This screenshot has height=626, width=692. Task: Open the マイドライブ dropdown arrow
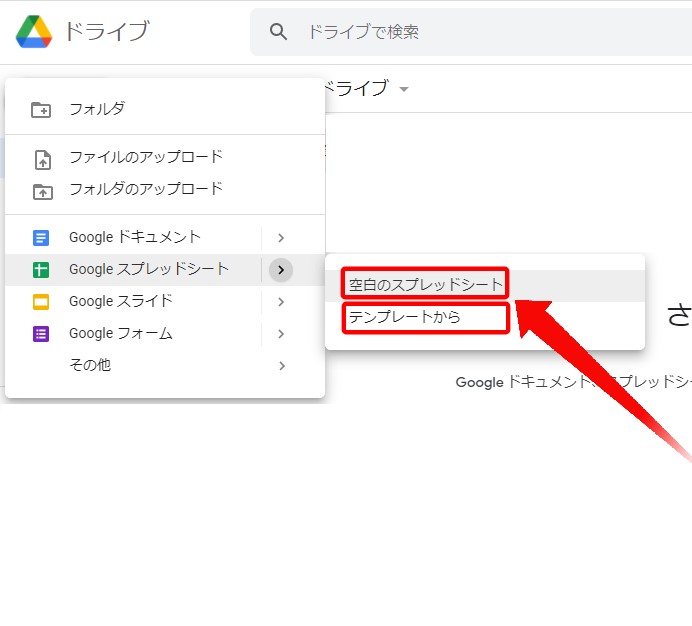click(403, 89)
